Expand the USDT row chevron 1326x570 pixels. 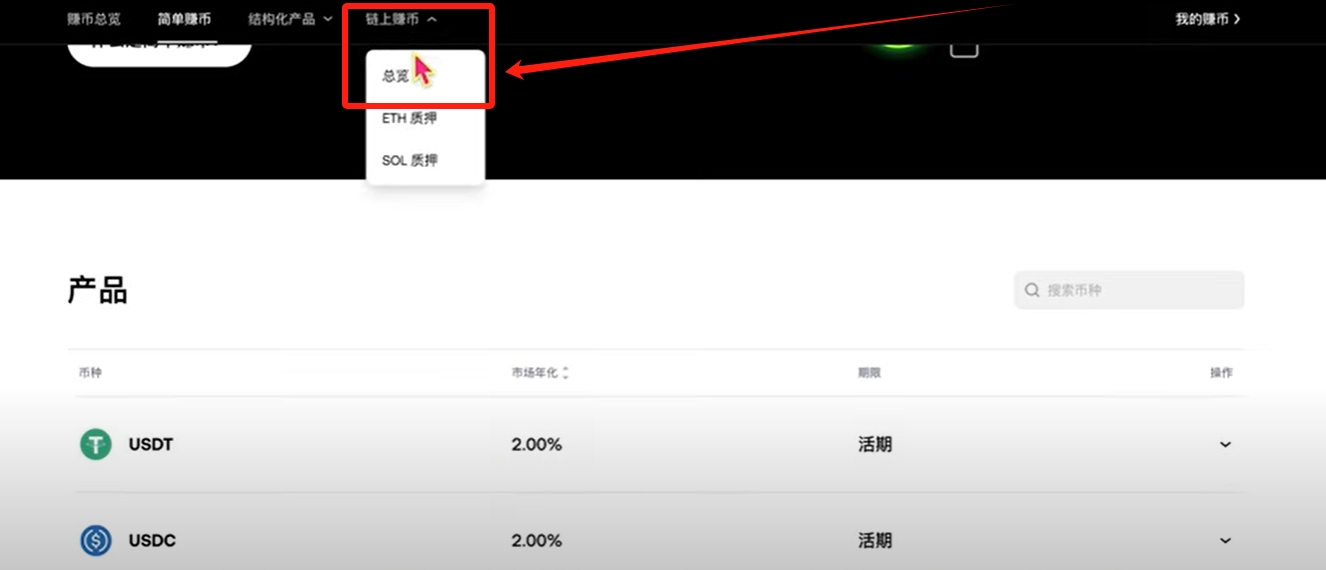click(x=1225, y=445)
